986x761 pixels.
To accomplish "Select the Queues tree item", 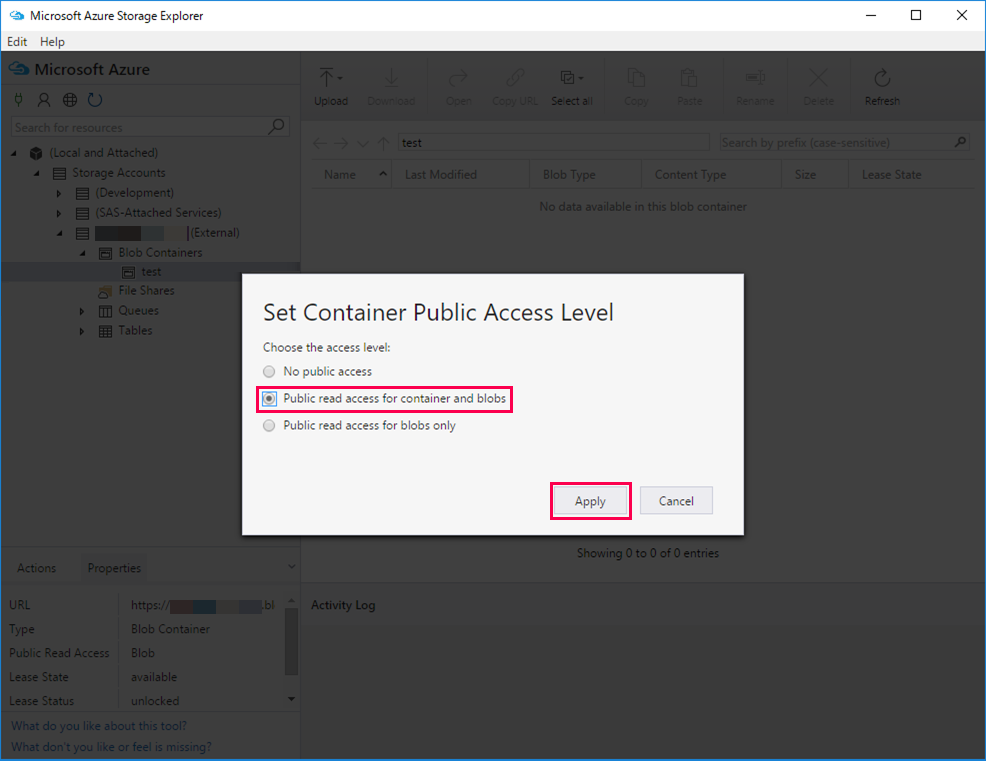I will click(x=138, y=311).
